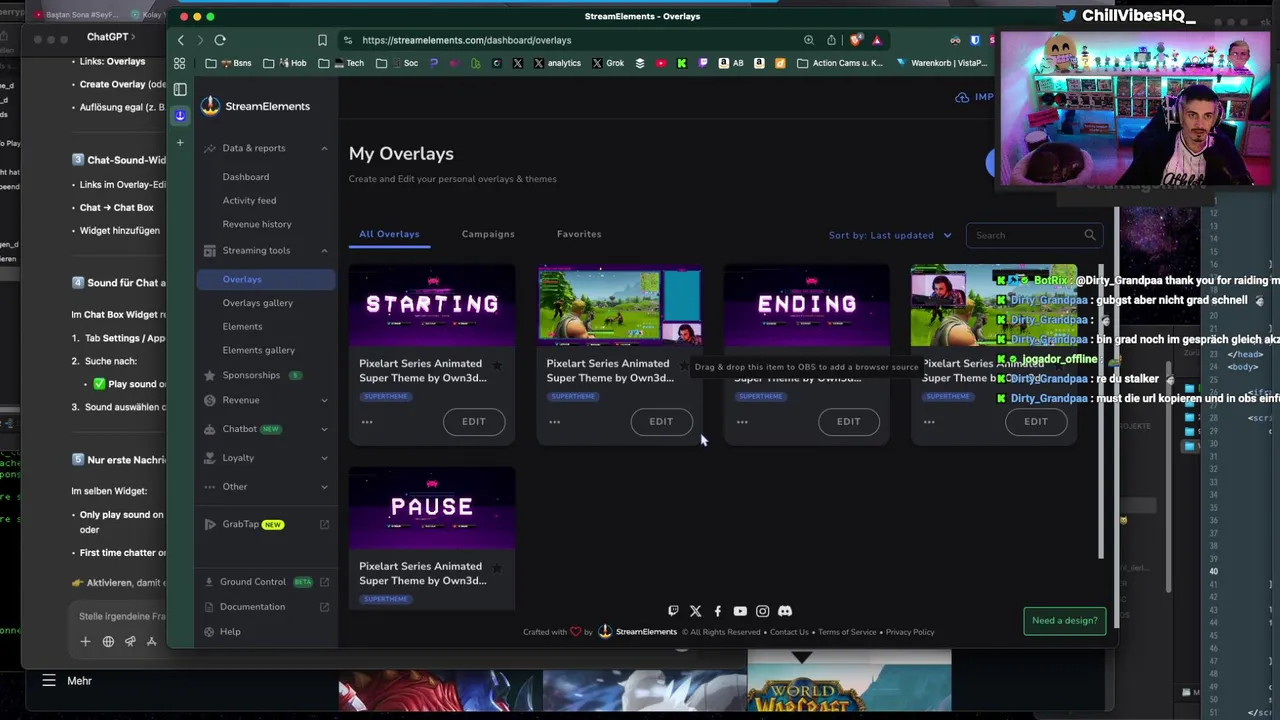Click the bookmark page icon by the URL bar
This screenshot has height=720, width=1280.
(x=322, y=40)
